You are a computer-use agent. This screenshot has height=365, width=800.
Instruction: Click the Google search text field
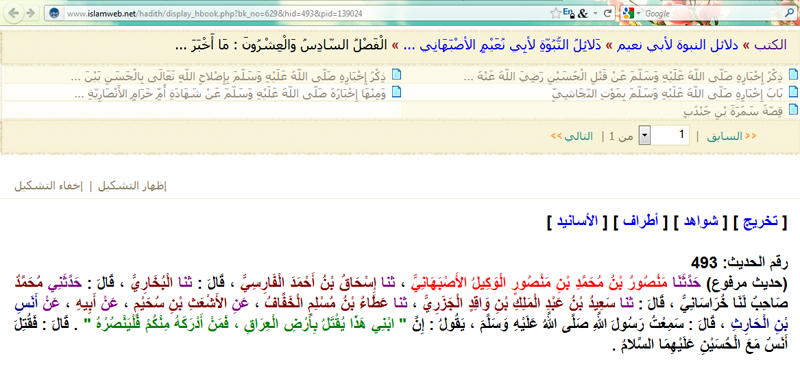click(x=713, y=14)
